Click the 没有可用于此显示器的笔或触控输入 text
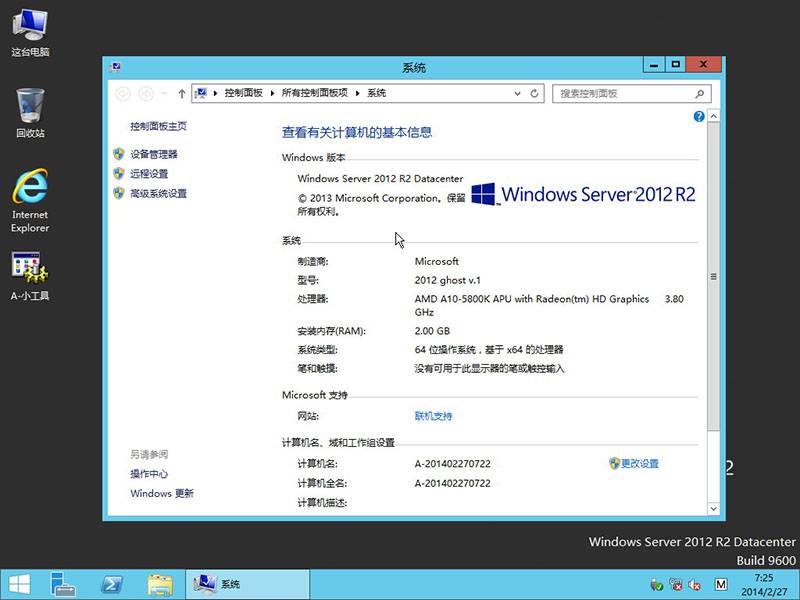The image size is (800, 600). [489, 368]
